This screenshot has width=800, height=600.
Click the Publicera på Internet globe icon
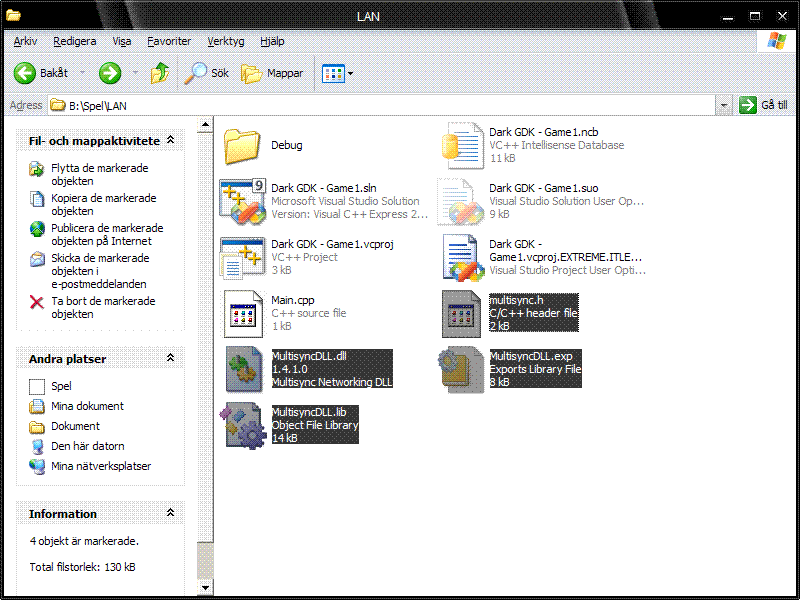click(x=37, y=229)
